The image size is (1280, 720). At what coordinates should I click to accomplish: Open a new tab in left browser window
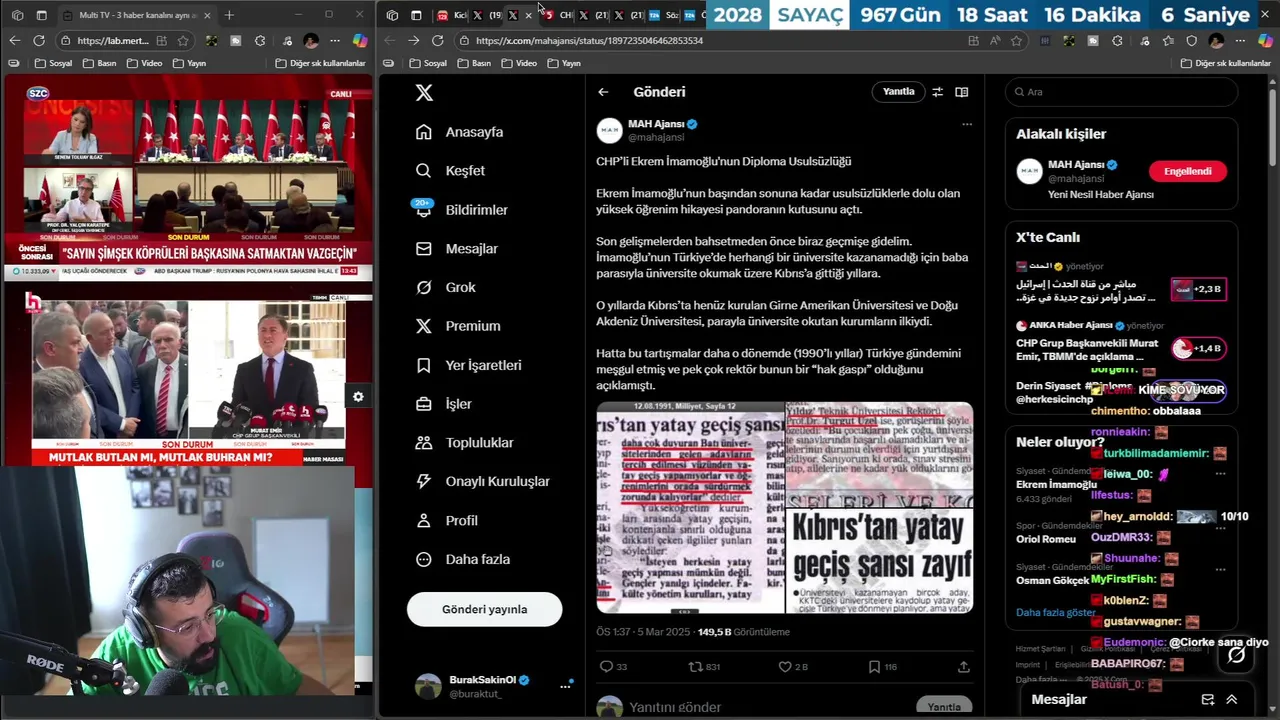(229, 15)
